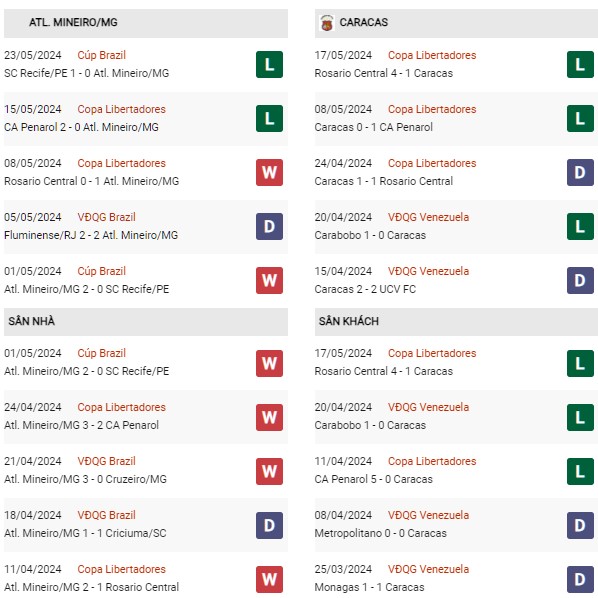Click the D badge for Caracas 2-2 UCV FC
This screenshot has height=598, width=598.
click(x=580, y=281)
